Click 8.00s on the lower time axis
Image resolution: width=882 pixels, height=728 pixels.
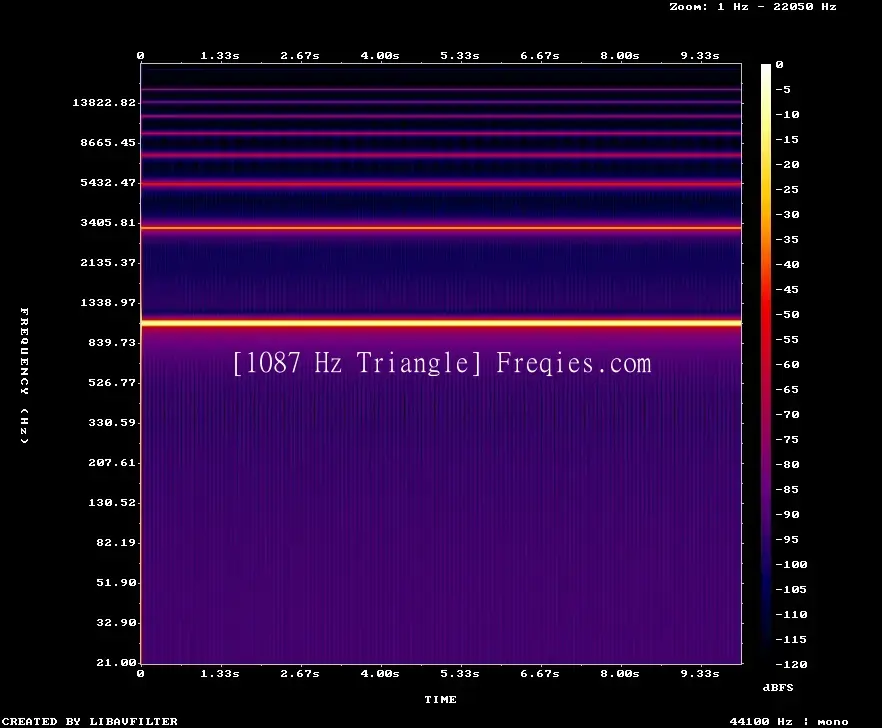coord(619,673)
